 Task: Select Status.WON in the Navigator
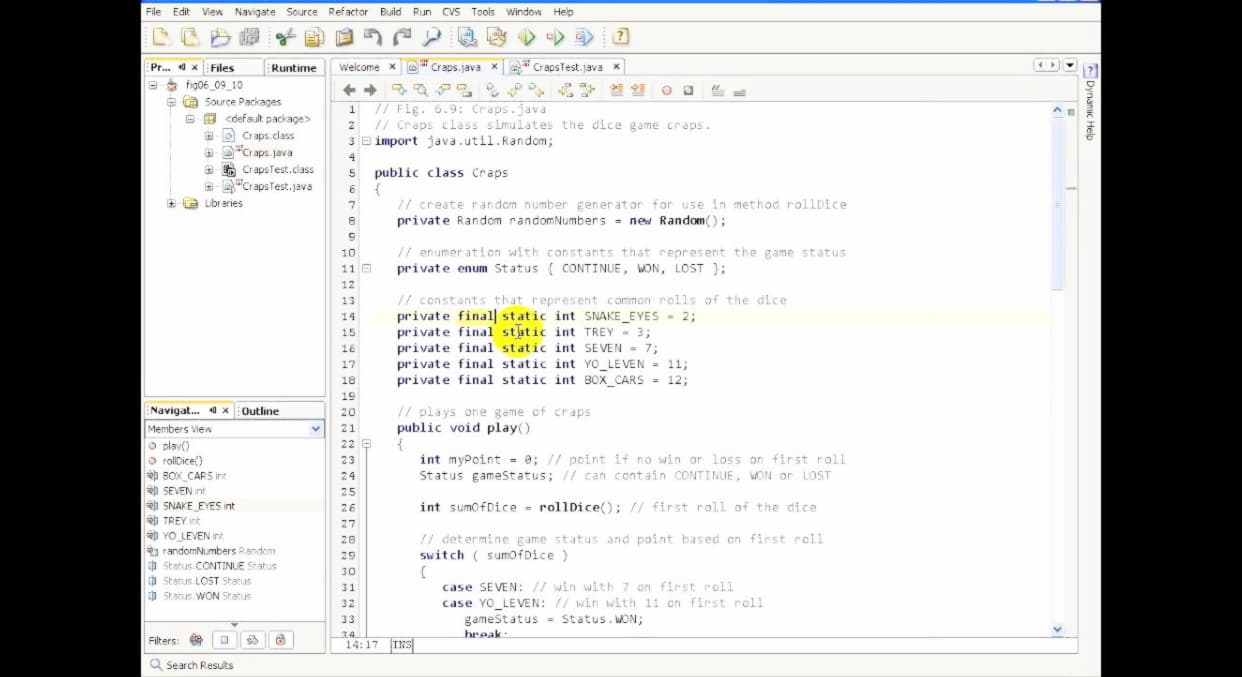[206, 596]
